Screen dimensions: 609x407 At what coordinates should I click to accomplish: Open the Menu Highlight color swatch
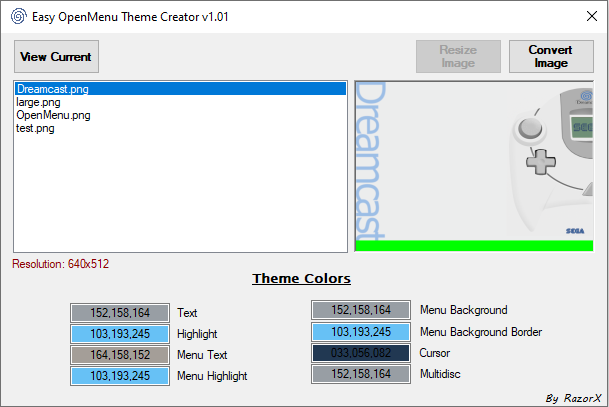point(120,376)
